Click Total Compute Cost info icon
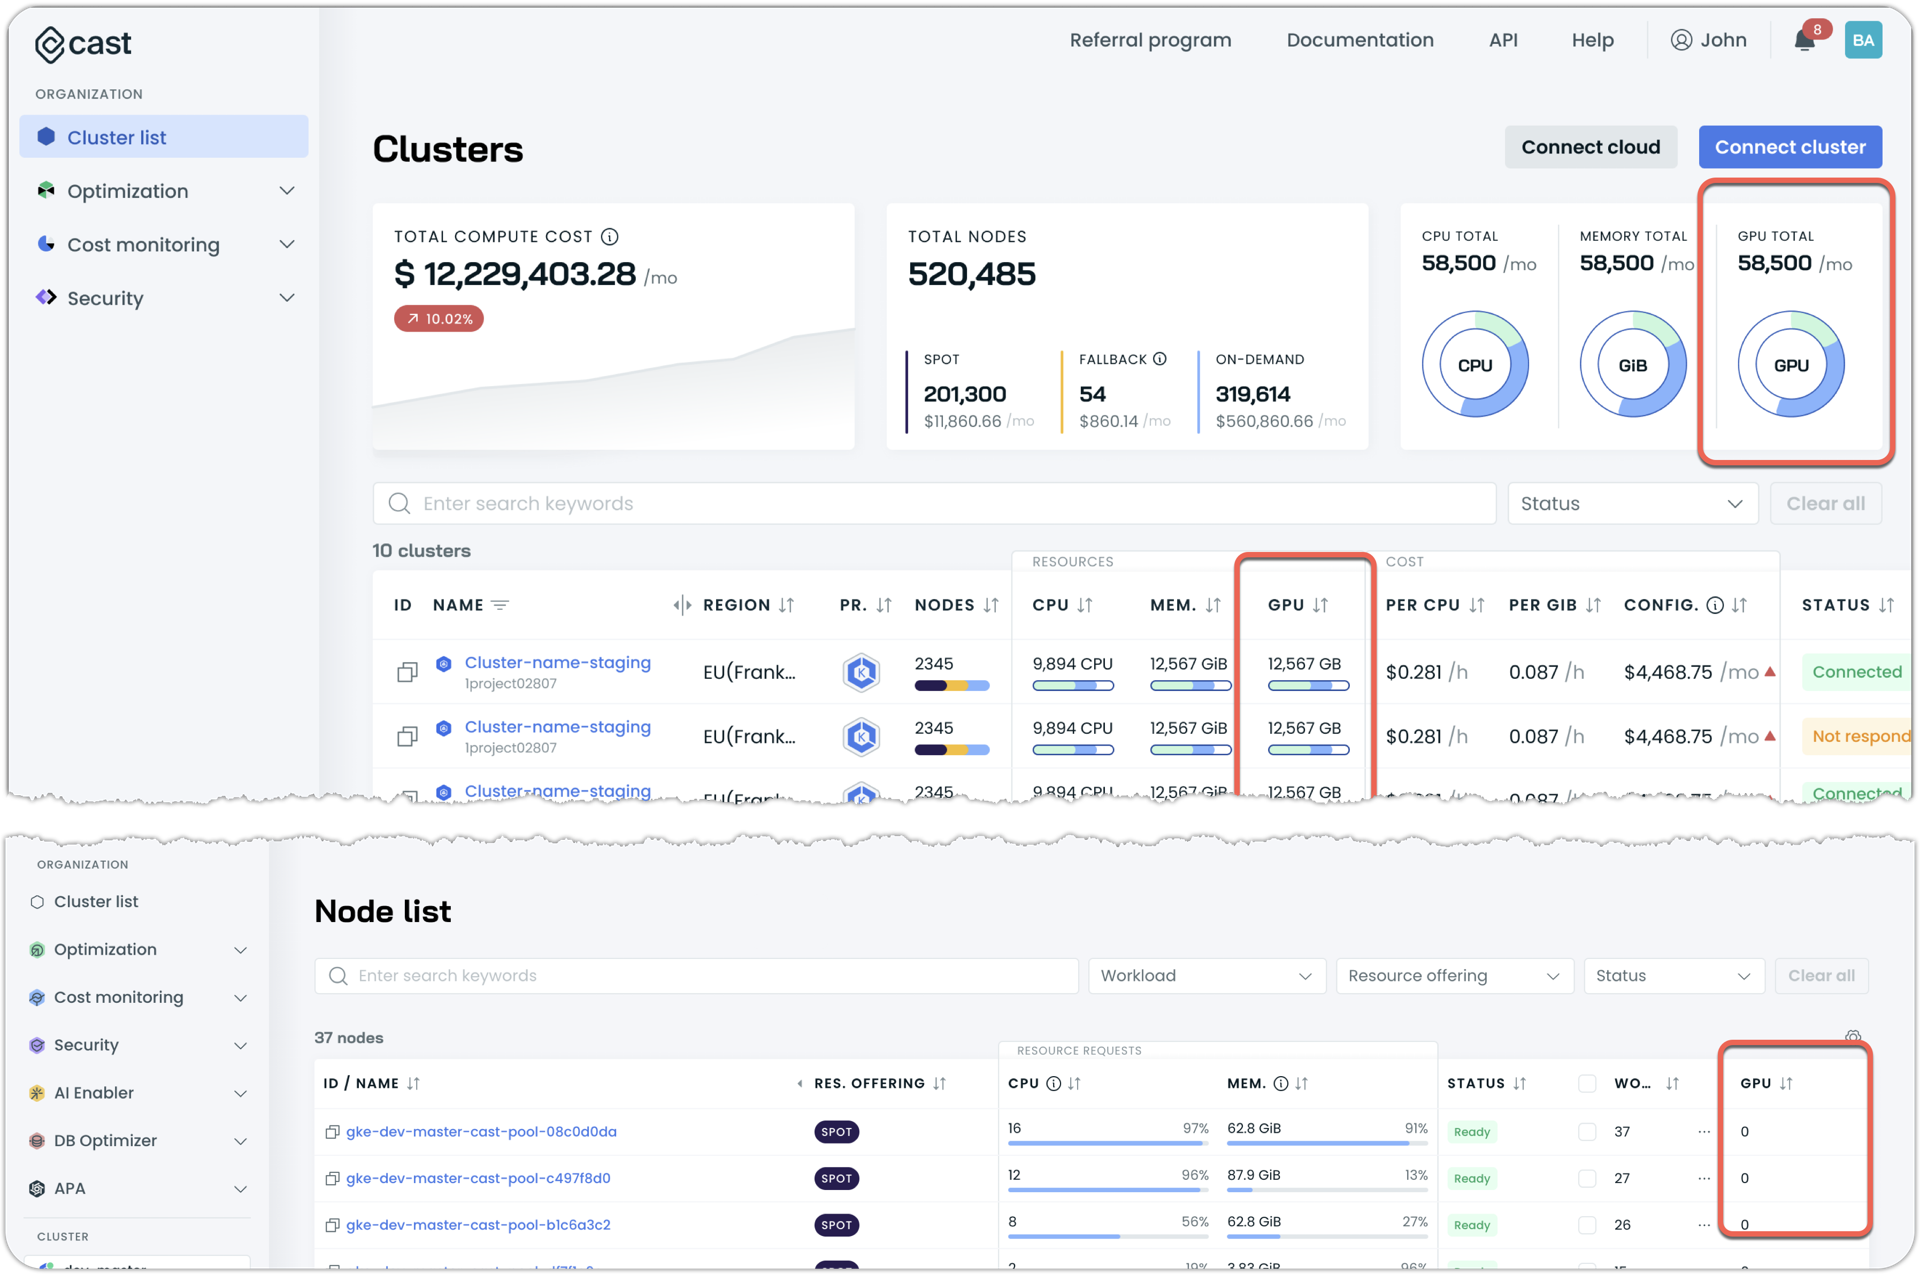Image resolution: width=1920 pixels, height=1274 pixels. coord(610,237)
